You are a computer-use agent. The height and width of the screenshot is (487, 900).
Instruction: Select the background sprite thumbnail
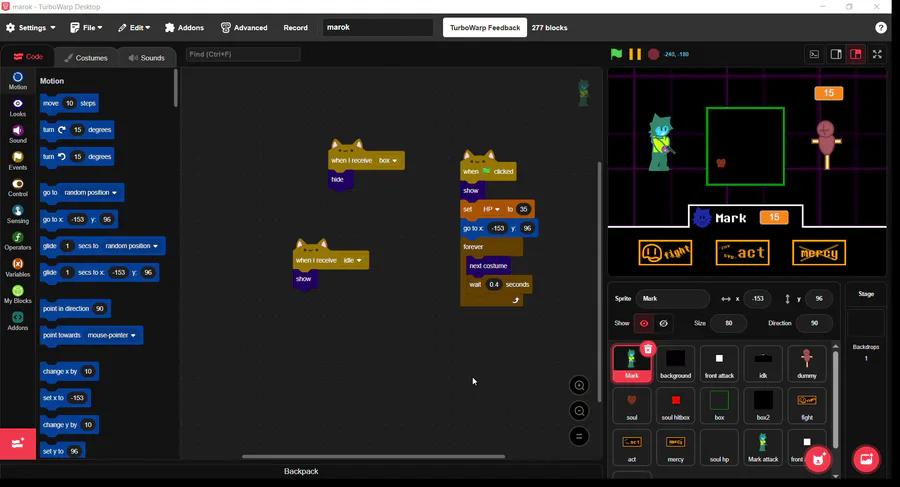676,364
